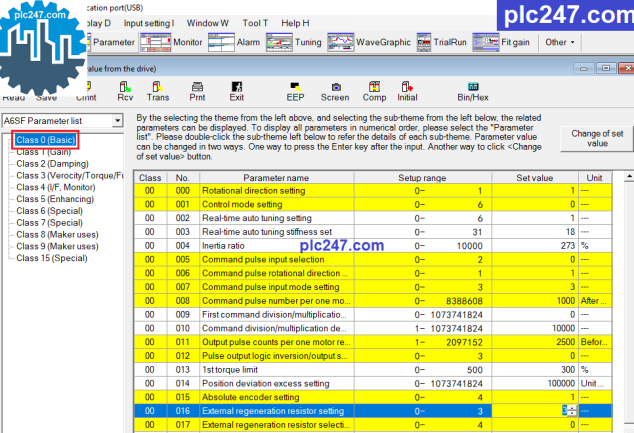This screenshot has width=634, height=433.
Task: Select Class 4 (I/F, Monitor) in the tree
Action: click(x=56, y=187)
